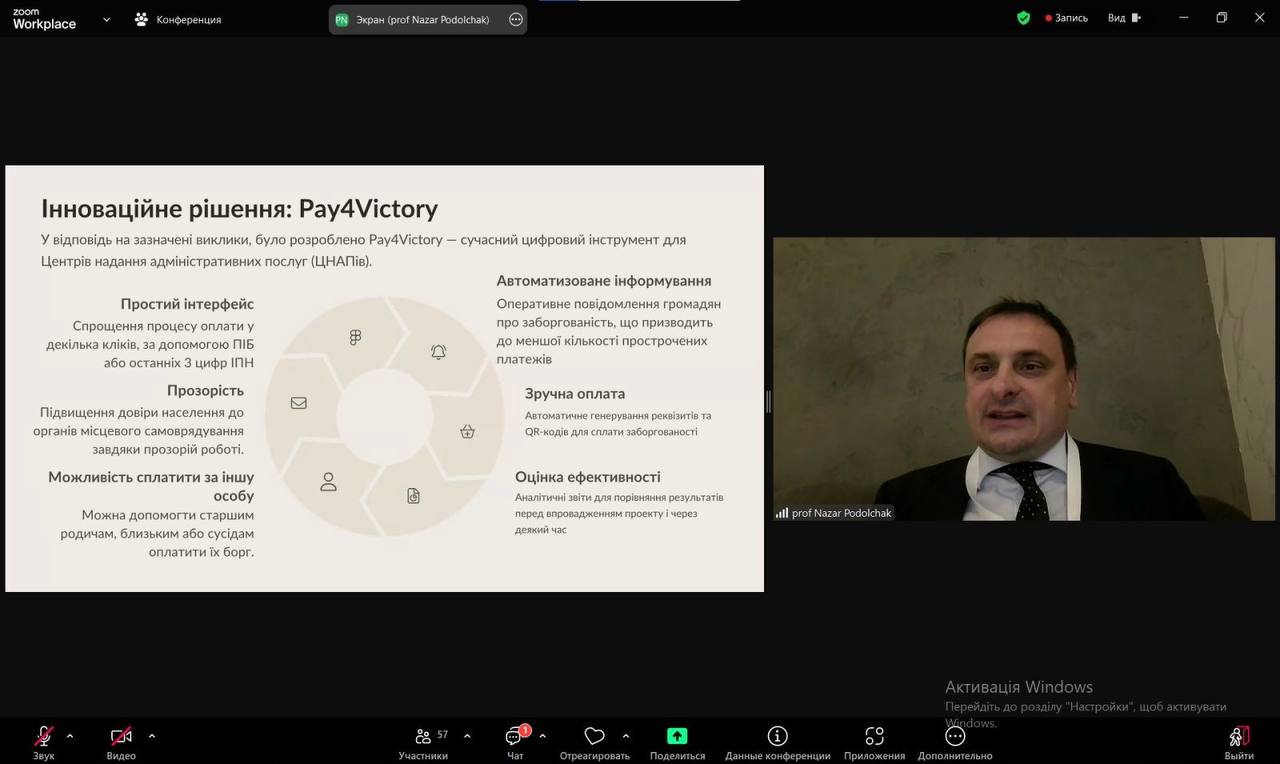1280x764 pixels.
Task: Open the Zoom Workplace dropdown chevron
Action: click(106, 19)
